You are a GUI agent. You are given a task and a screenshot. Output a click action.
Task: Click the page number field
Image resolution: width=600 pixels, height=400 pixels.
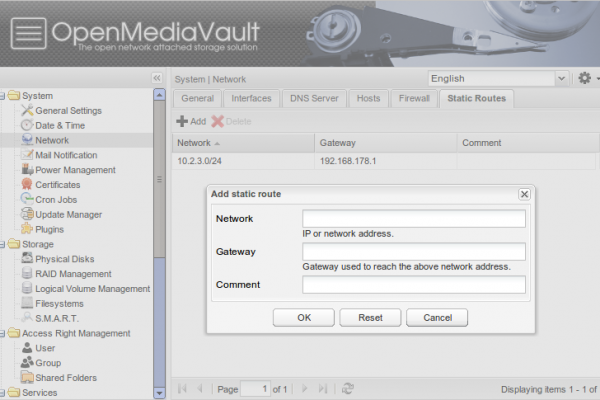(x=255, y=389)
